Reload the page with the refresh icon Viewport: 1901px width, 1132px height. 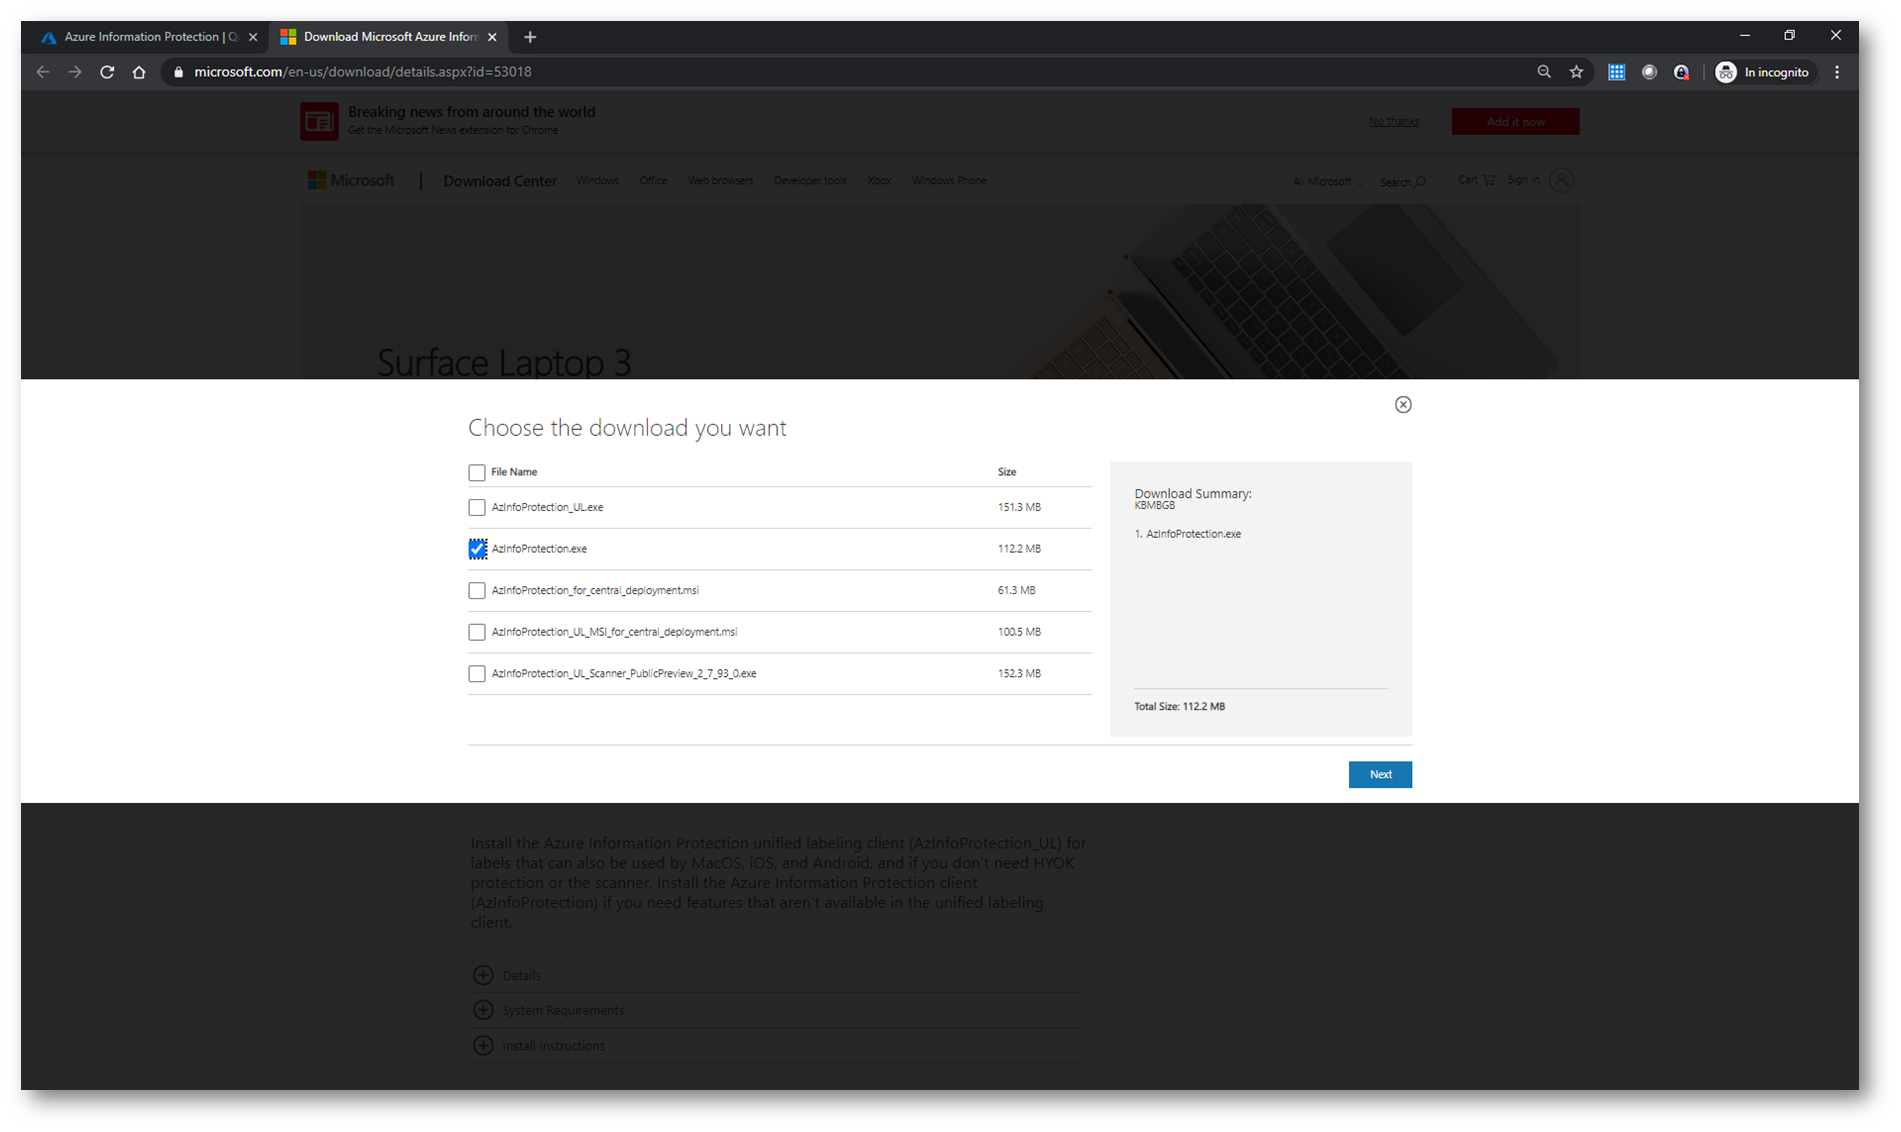[107, 72]
